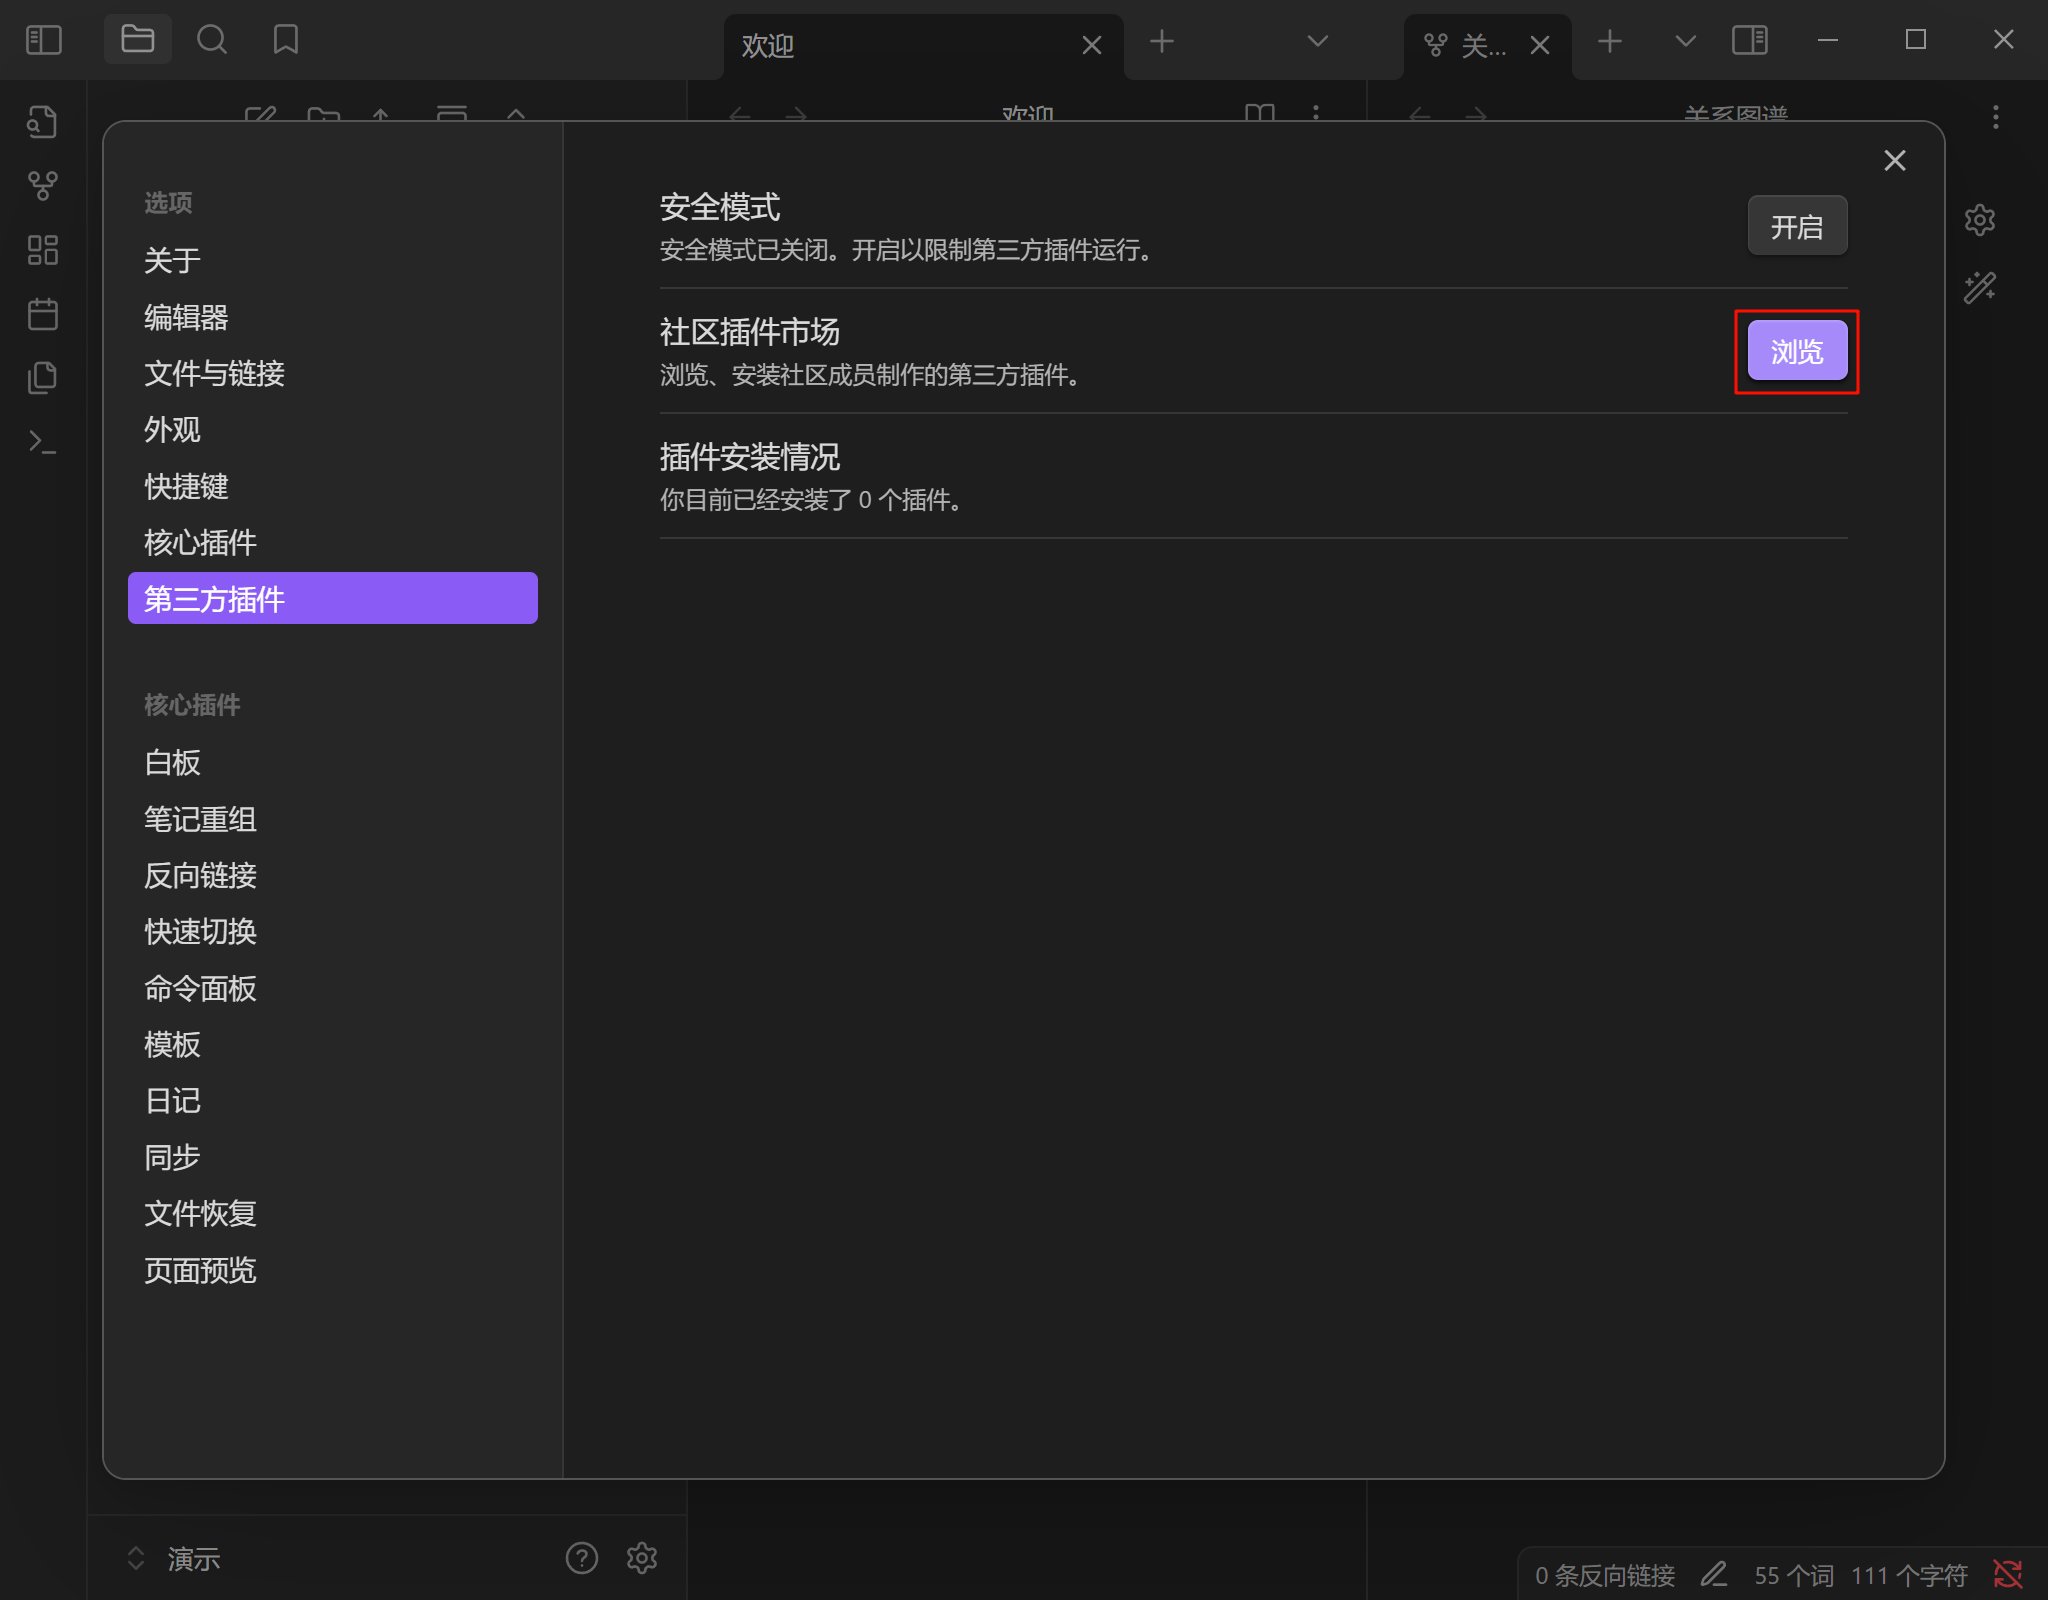
Task: Enable safe mode with 开启 button
Action: click(x=1796, y=226)
